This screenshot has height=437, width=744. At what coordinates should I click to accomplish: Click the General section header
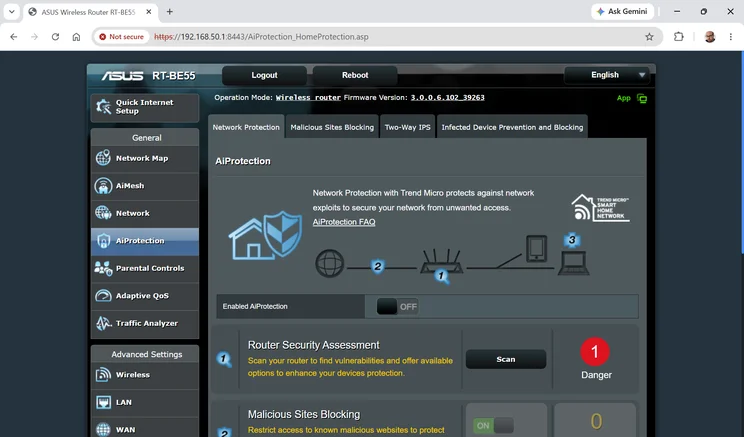pos(147,138)
